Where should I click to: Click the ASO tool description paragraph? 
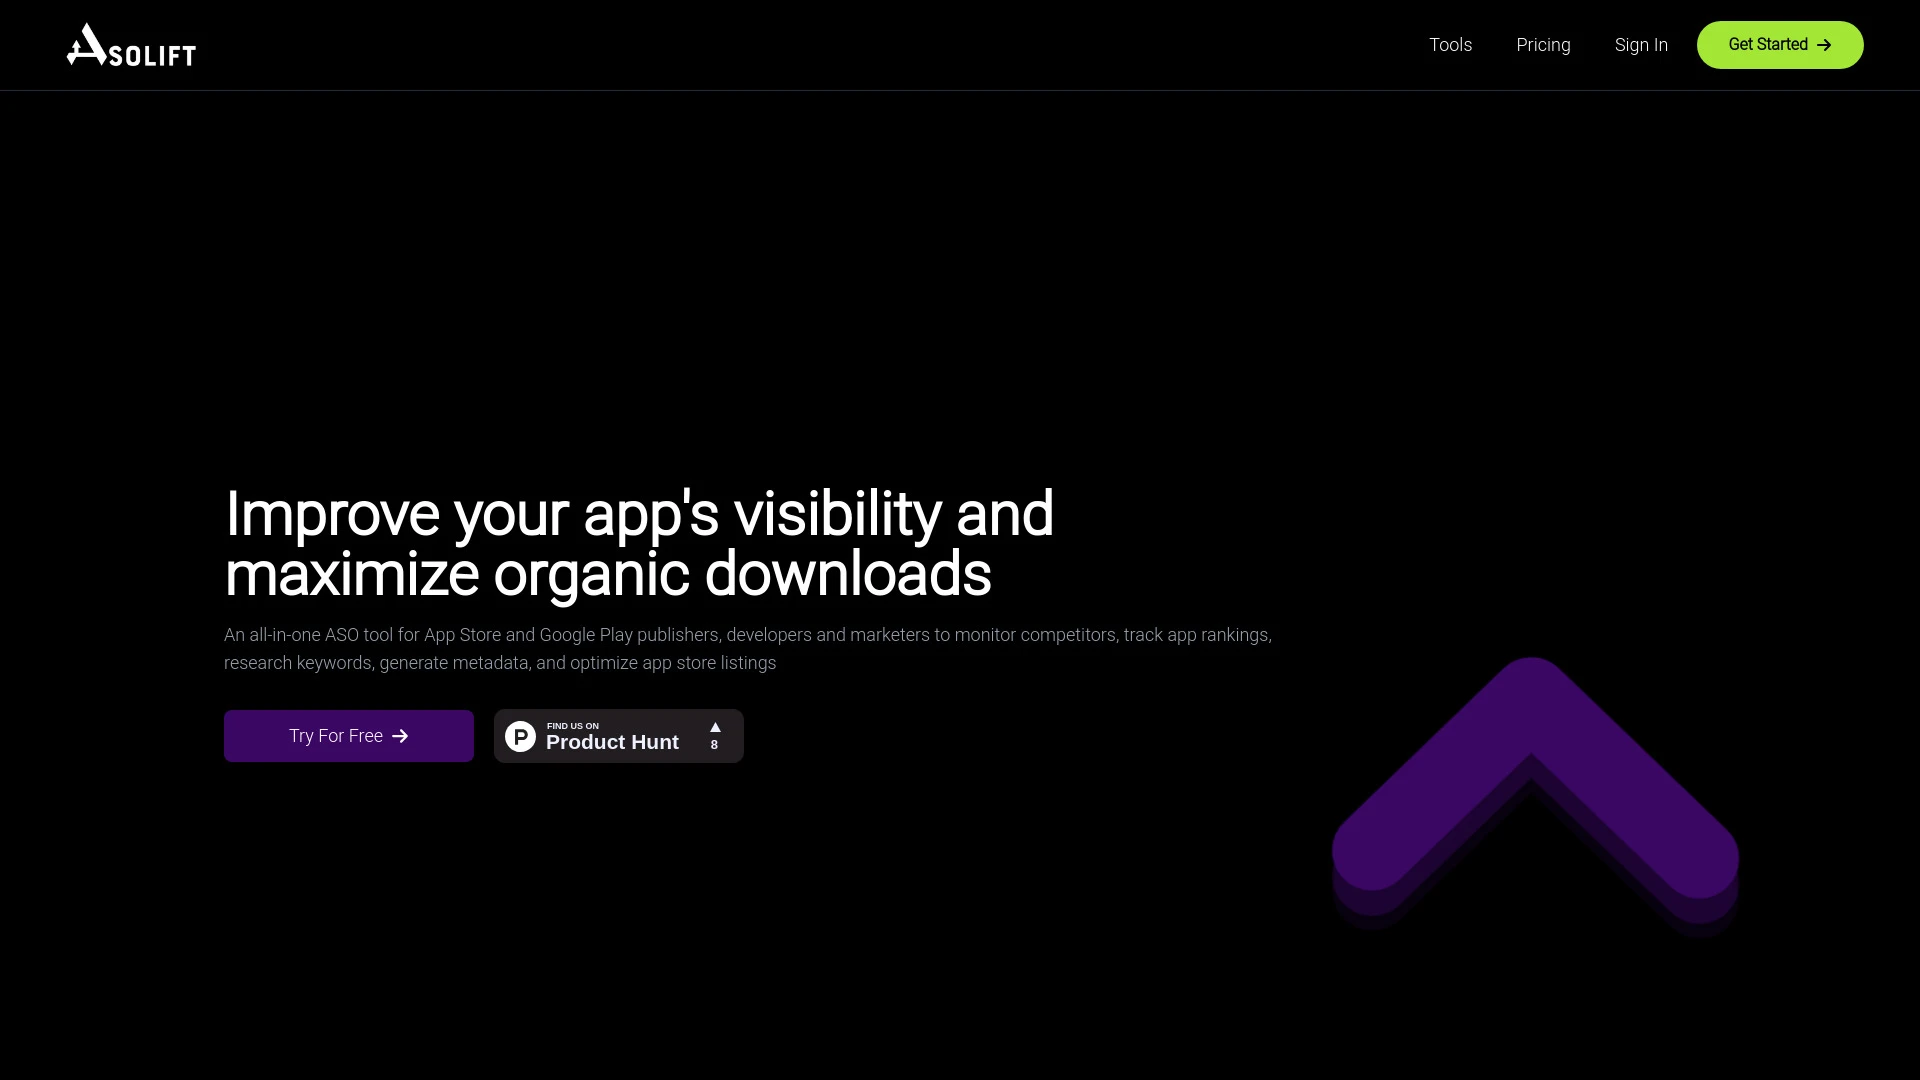[x=747, y=648]
